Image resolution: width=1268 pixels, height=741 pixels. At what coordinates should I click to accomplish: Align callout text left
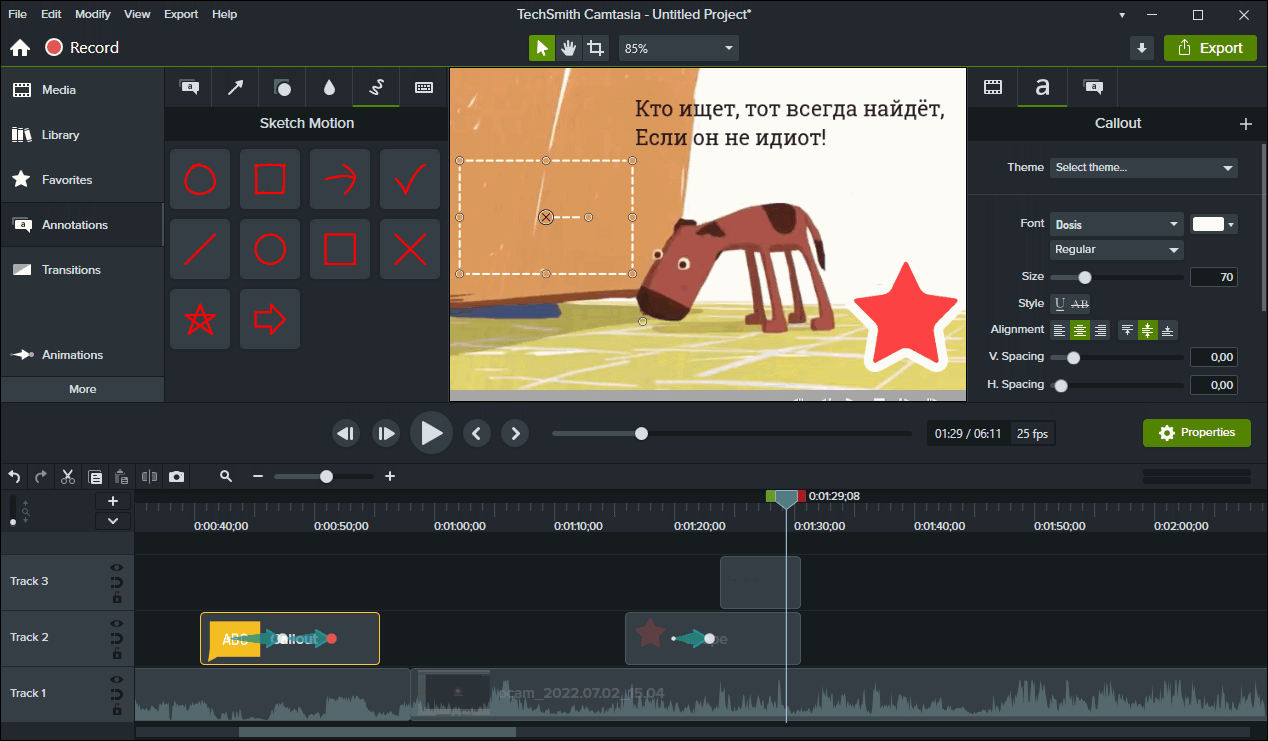(1060, 330)
